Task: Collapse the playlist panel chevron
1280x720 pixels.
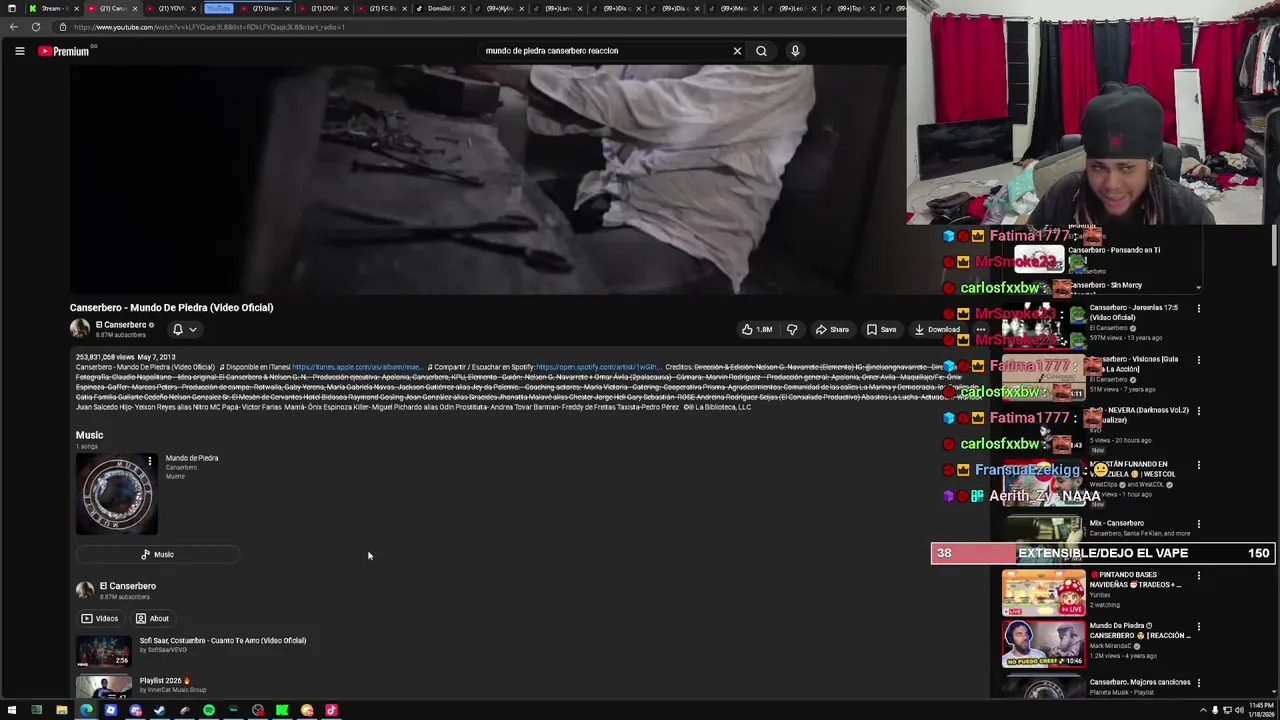Action: coord(1198,288)
